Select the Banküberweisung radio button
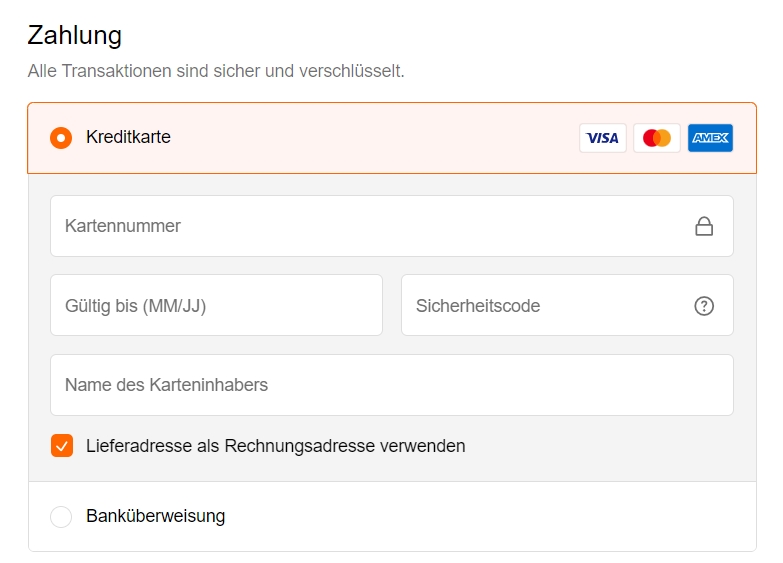This screenshot has height=563, width=783. [61, 517]
